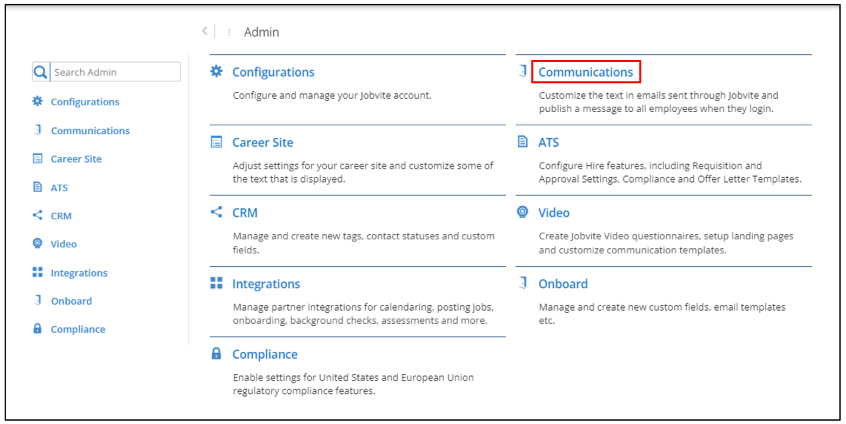Click the ATS document icon in main panel

[x=522, y=142]
